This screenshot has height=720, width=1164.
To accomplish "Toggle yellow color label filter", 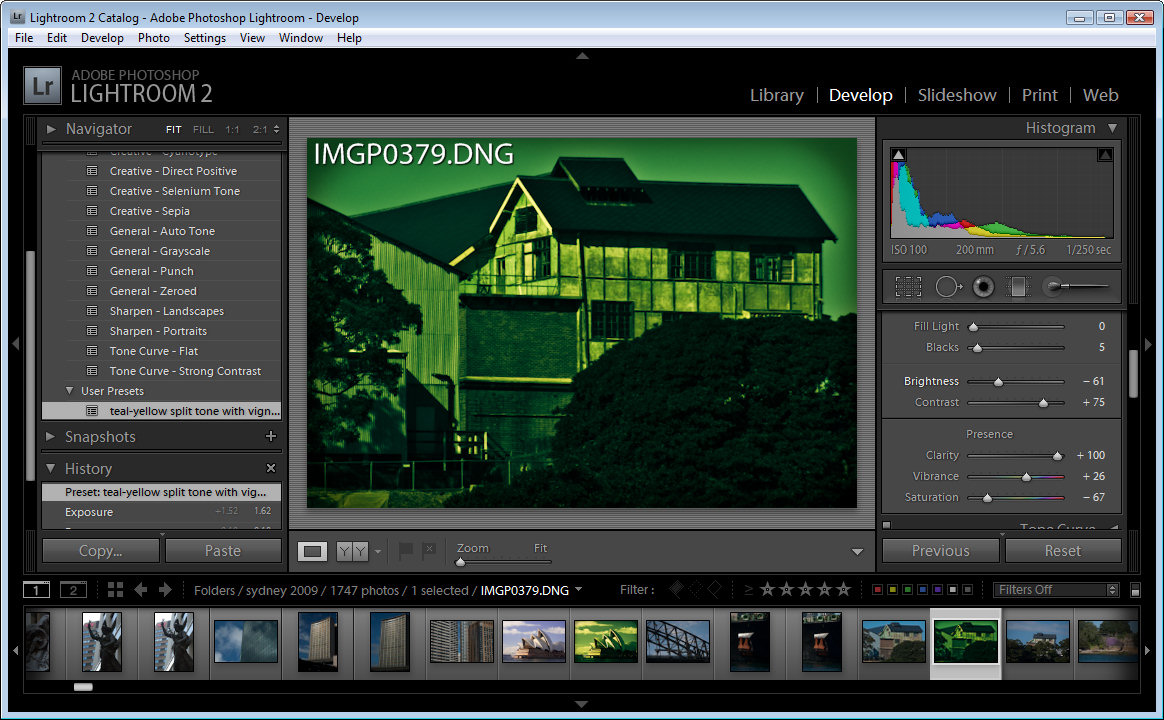I will pyautogui.click(x=892, y=590).
